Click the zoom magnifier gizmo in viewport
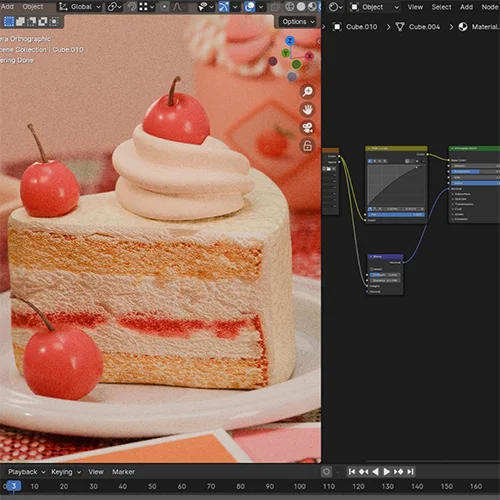This screenshot has width=500, height=500. point(307,91)
